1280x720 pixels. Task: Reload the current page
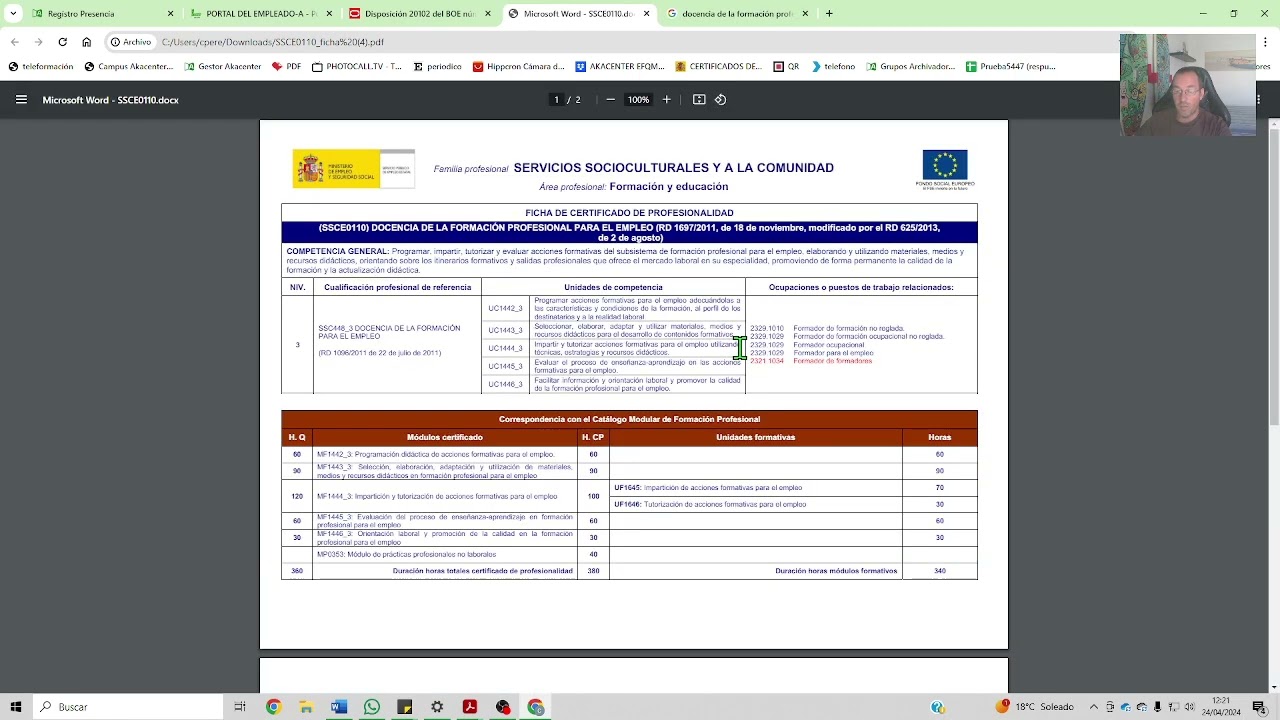click(x=62, y=42)
